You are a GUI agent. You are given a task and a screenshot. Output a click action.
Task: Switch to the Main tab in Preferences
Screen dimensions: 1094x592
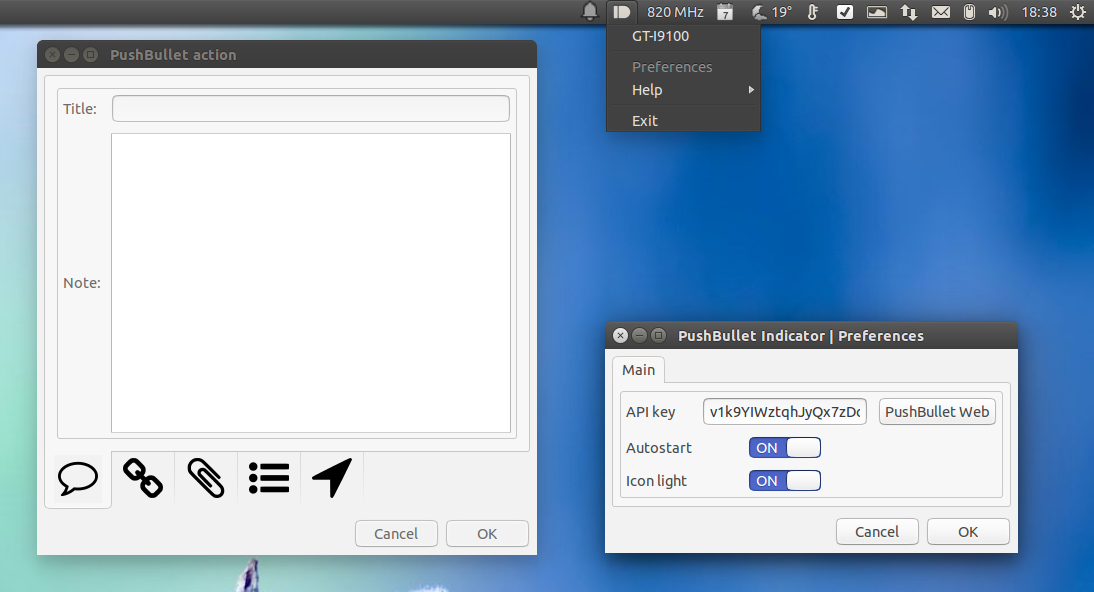[638, 370]
